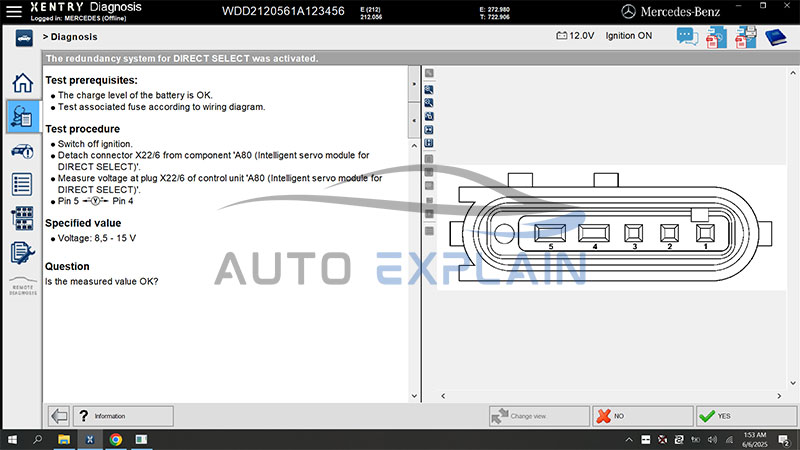Click the battery voltage 12.0V indicator
This screenshot has width=800, height=450.
click(575, 36)
